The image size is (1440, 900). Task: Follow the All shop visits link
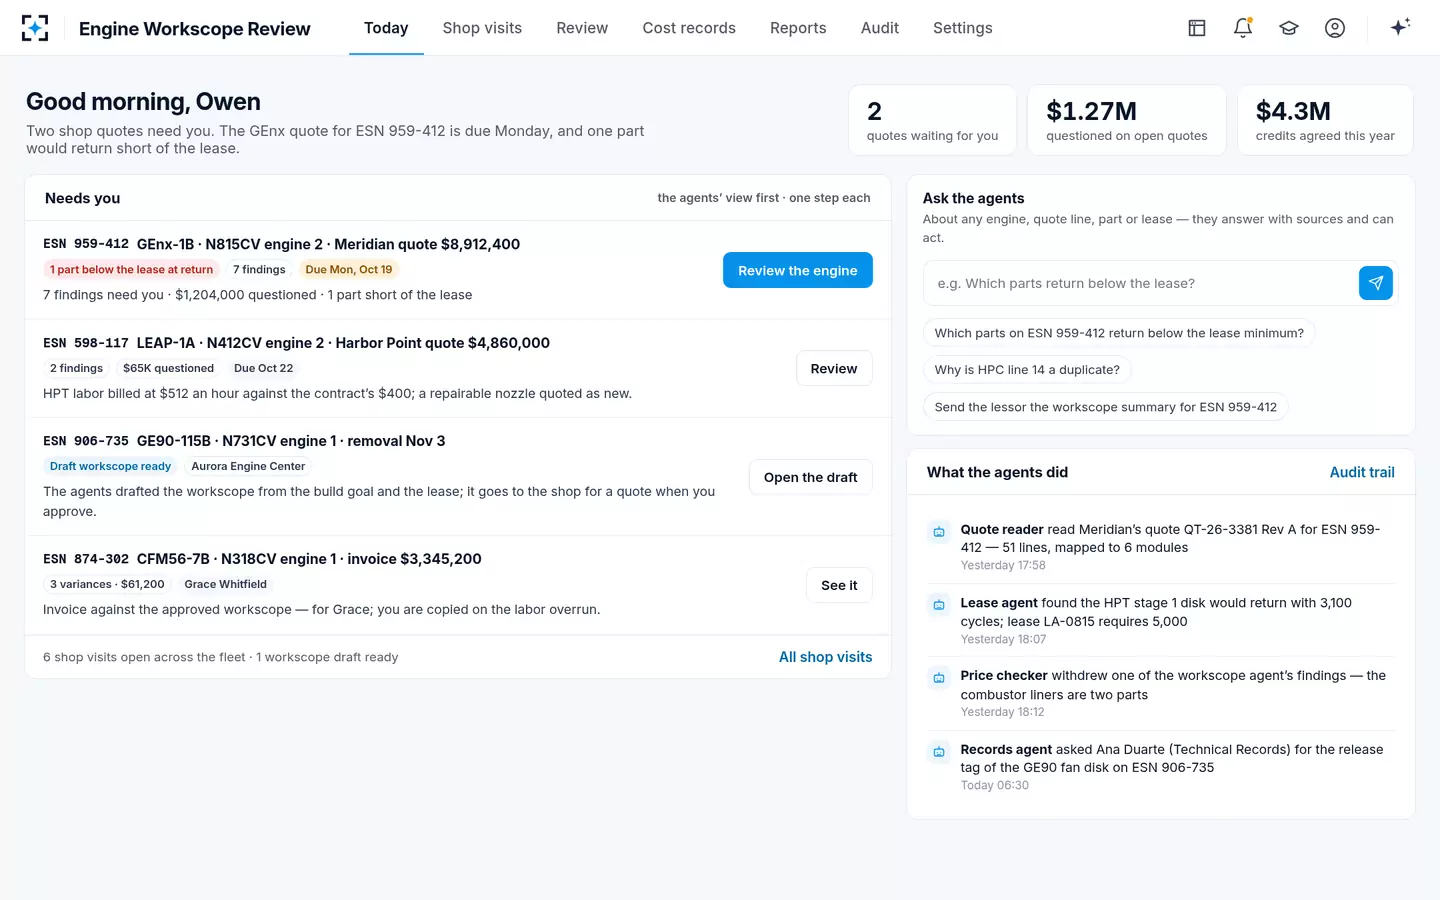pyautogui.click(x=826, y=657)
